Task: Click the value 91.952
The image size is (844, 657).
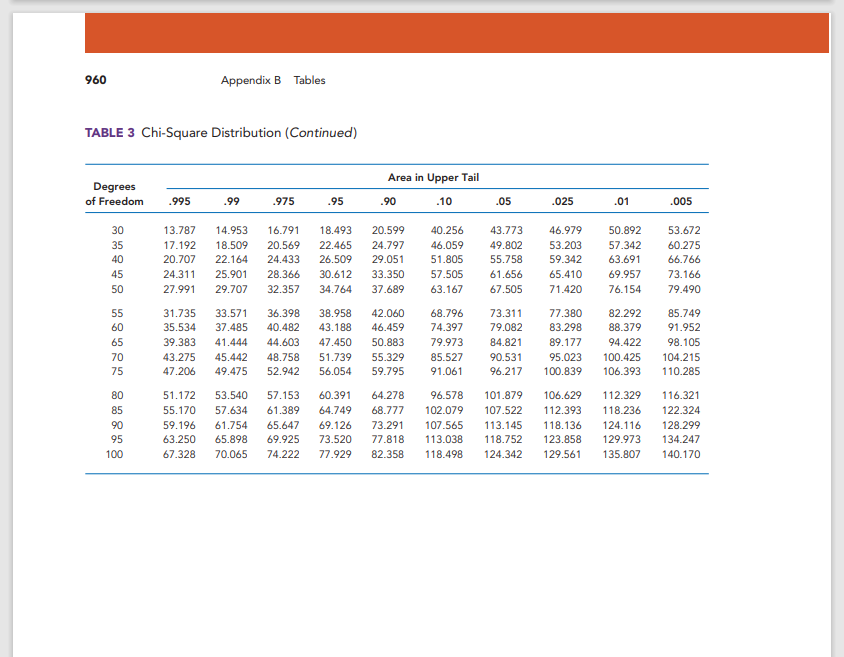Action: tap(684, 327)
